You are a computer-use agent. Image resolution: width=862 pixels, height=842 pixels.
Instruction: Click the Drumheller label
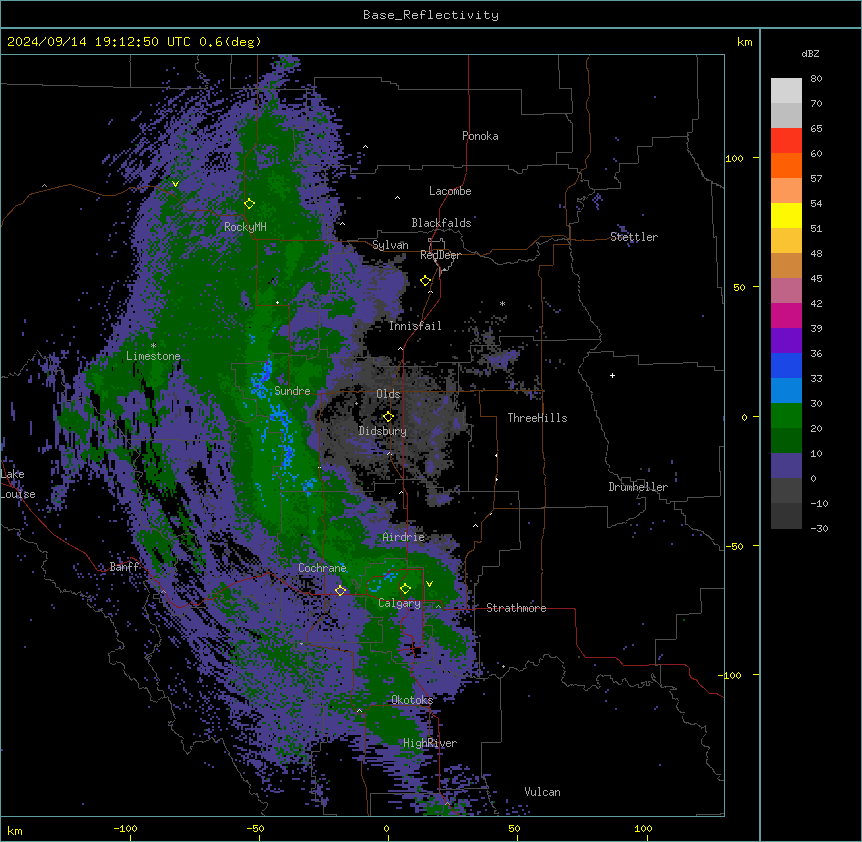tap(638, 487)
